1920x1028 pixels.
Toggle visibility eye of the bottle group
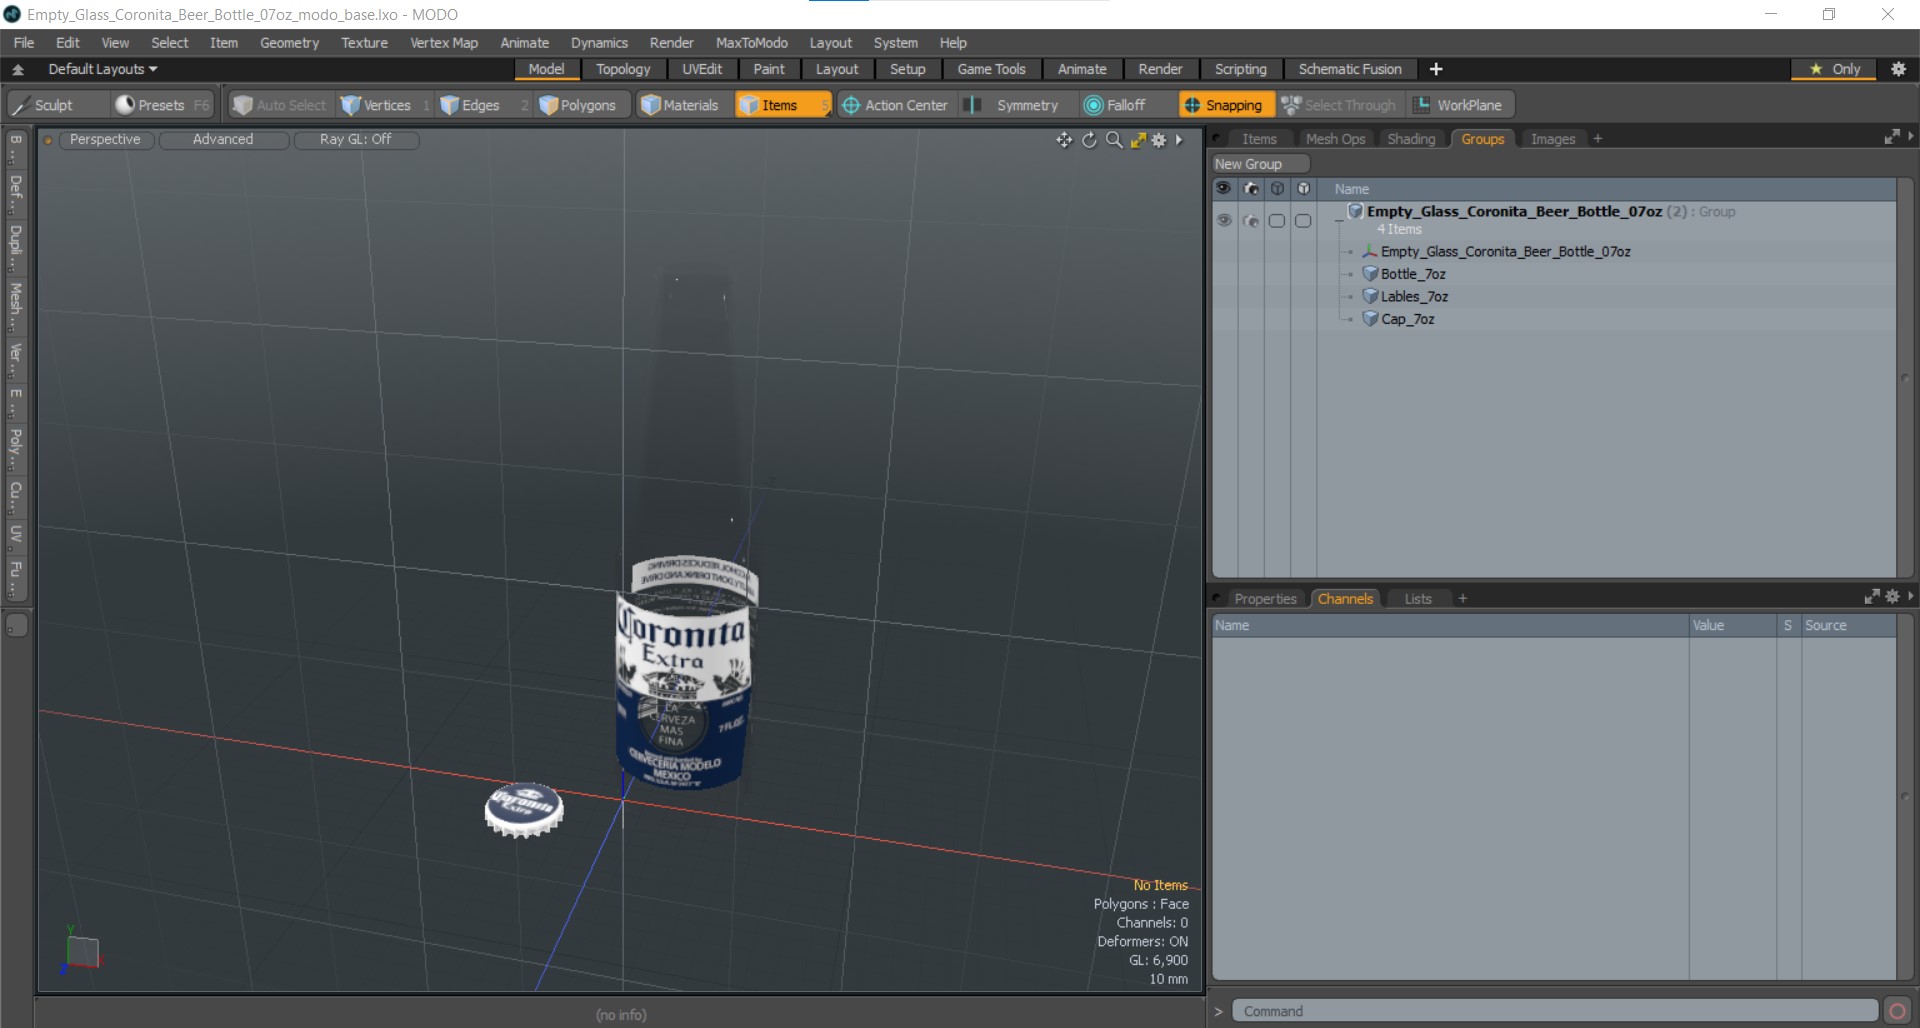click(x=1224, y=220)
